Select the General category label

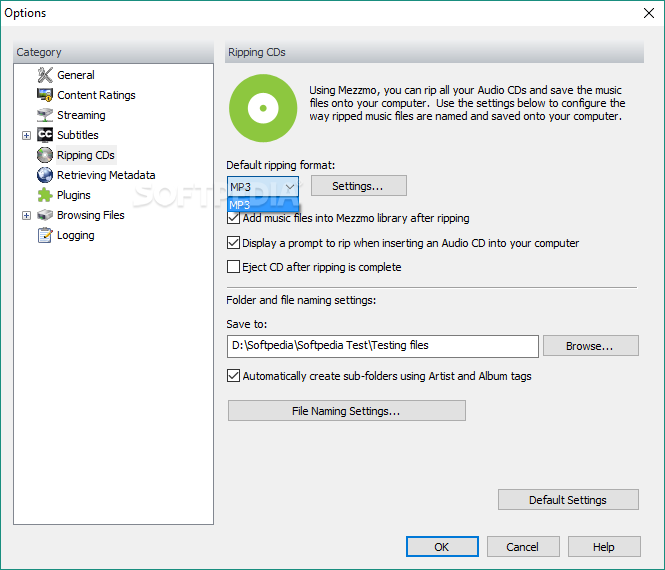tap(76, 75)
